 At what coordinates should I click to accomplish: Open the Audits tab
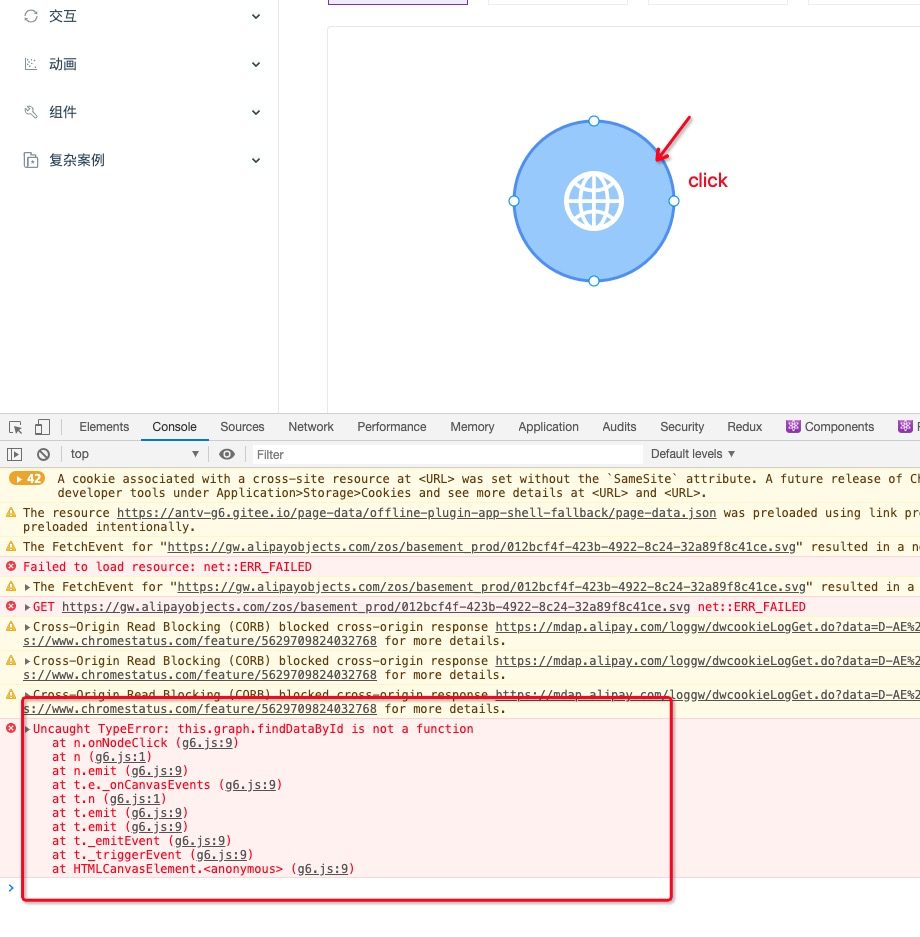pos(619,427)
